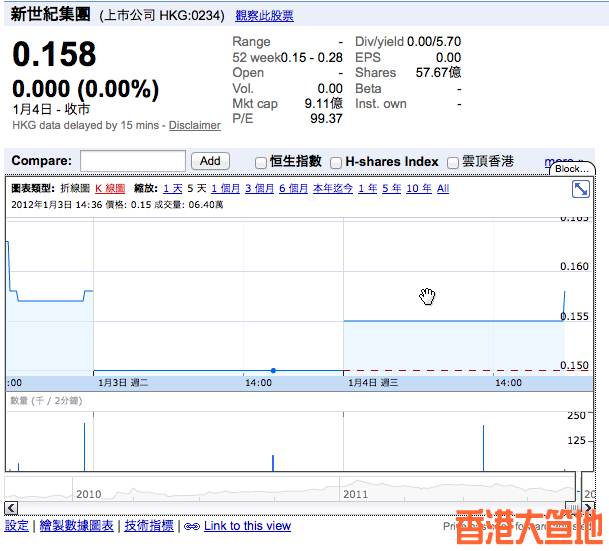Click chain link icon beside Link to this view

(191, 527)
